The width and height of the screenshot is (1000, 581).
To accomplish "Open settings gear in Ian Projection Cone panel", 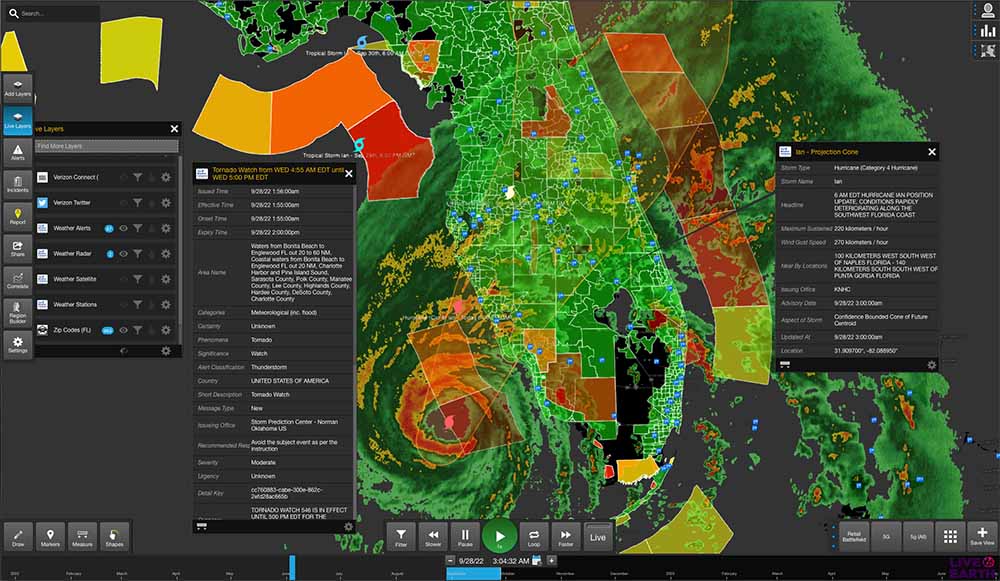I will (x=932, y=365).
